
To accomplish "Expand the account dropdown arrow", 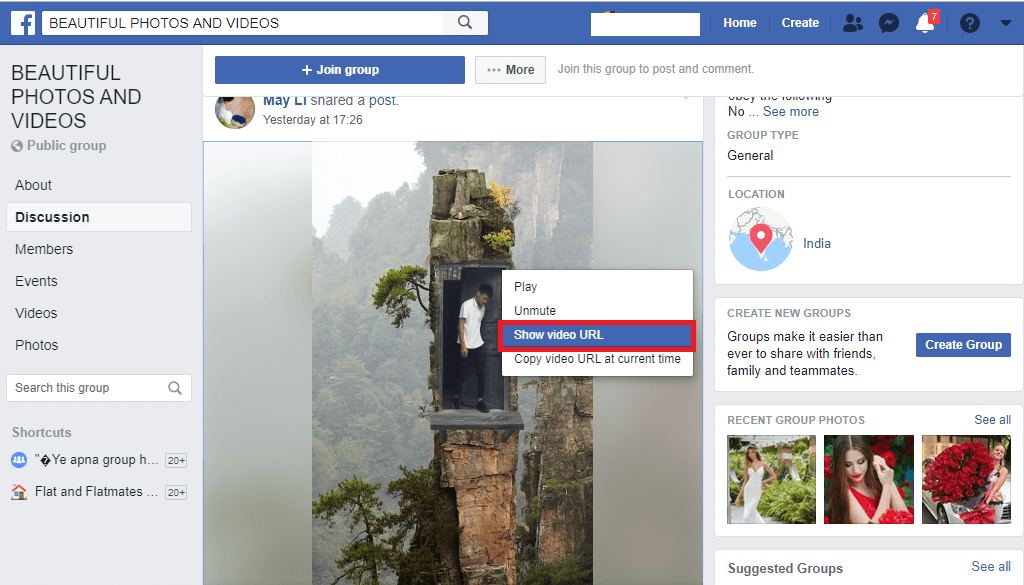I will (x=1006, y=23).
